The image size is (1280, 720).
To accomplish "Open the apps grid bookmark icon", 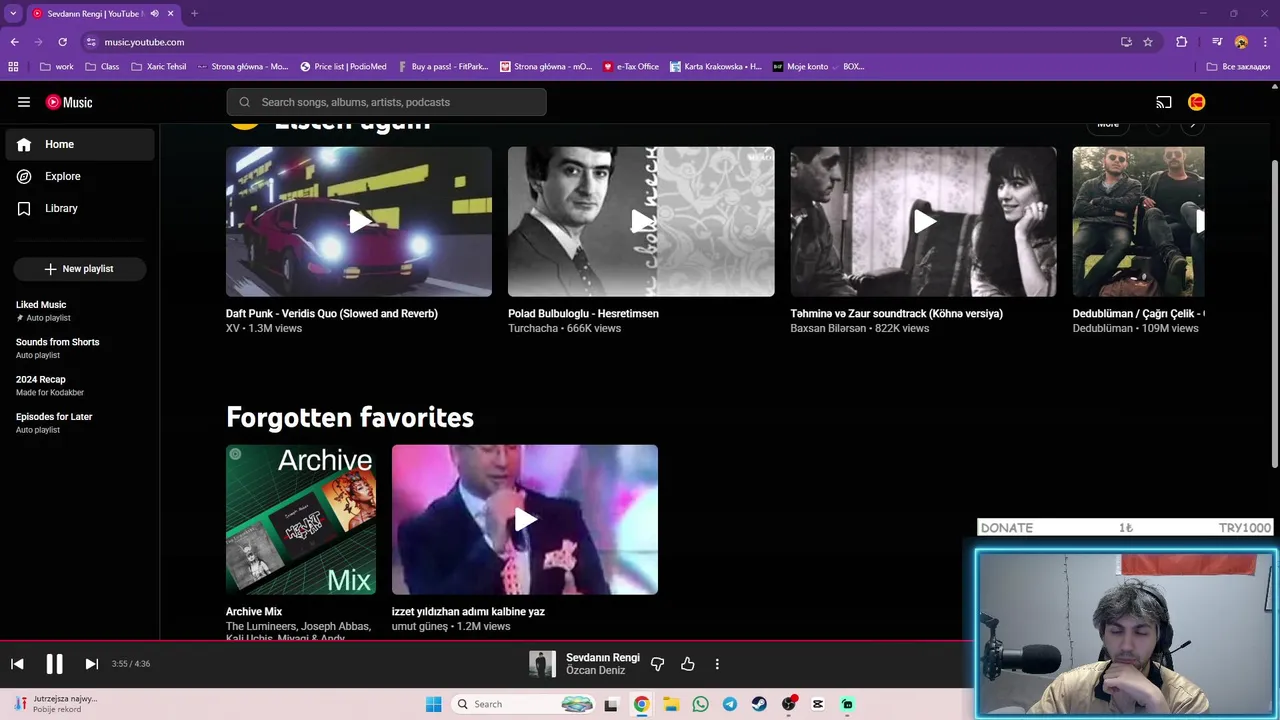I will (13, 67).
